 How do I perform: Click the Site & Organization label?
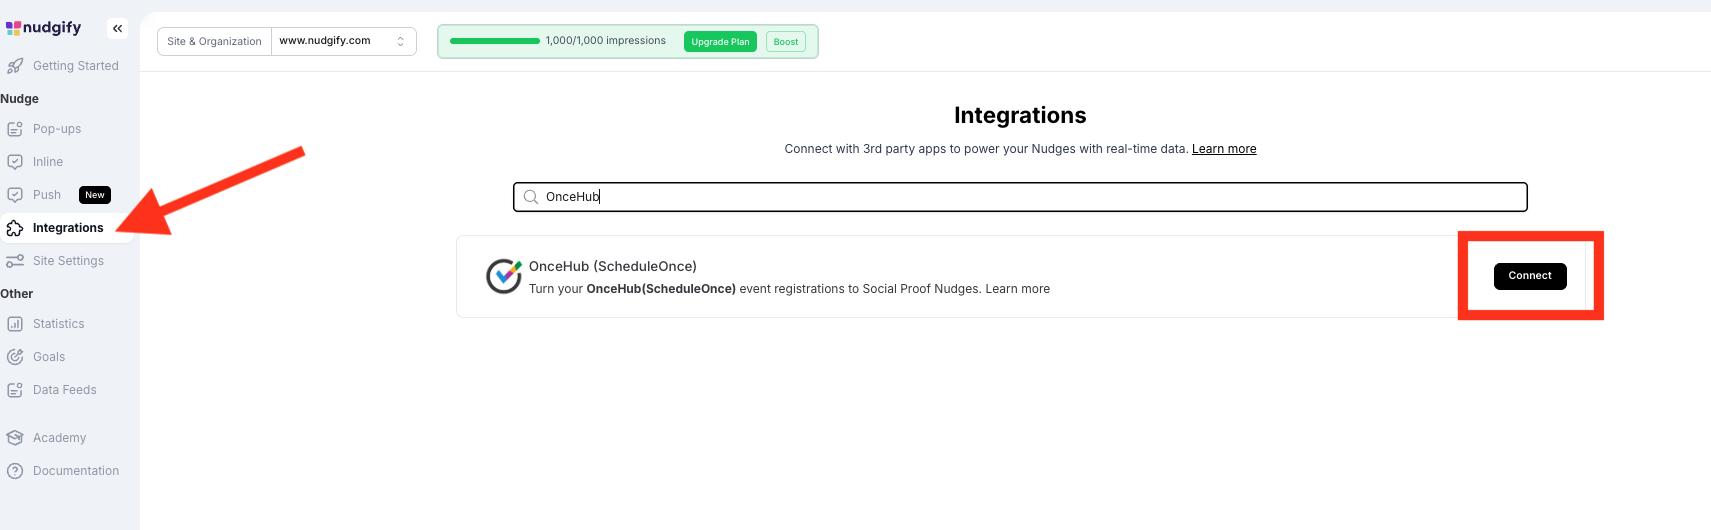pos(214,41)
